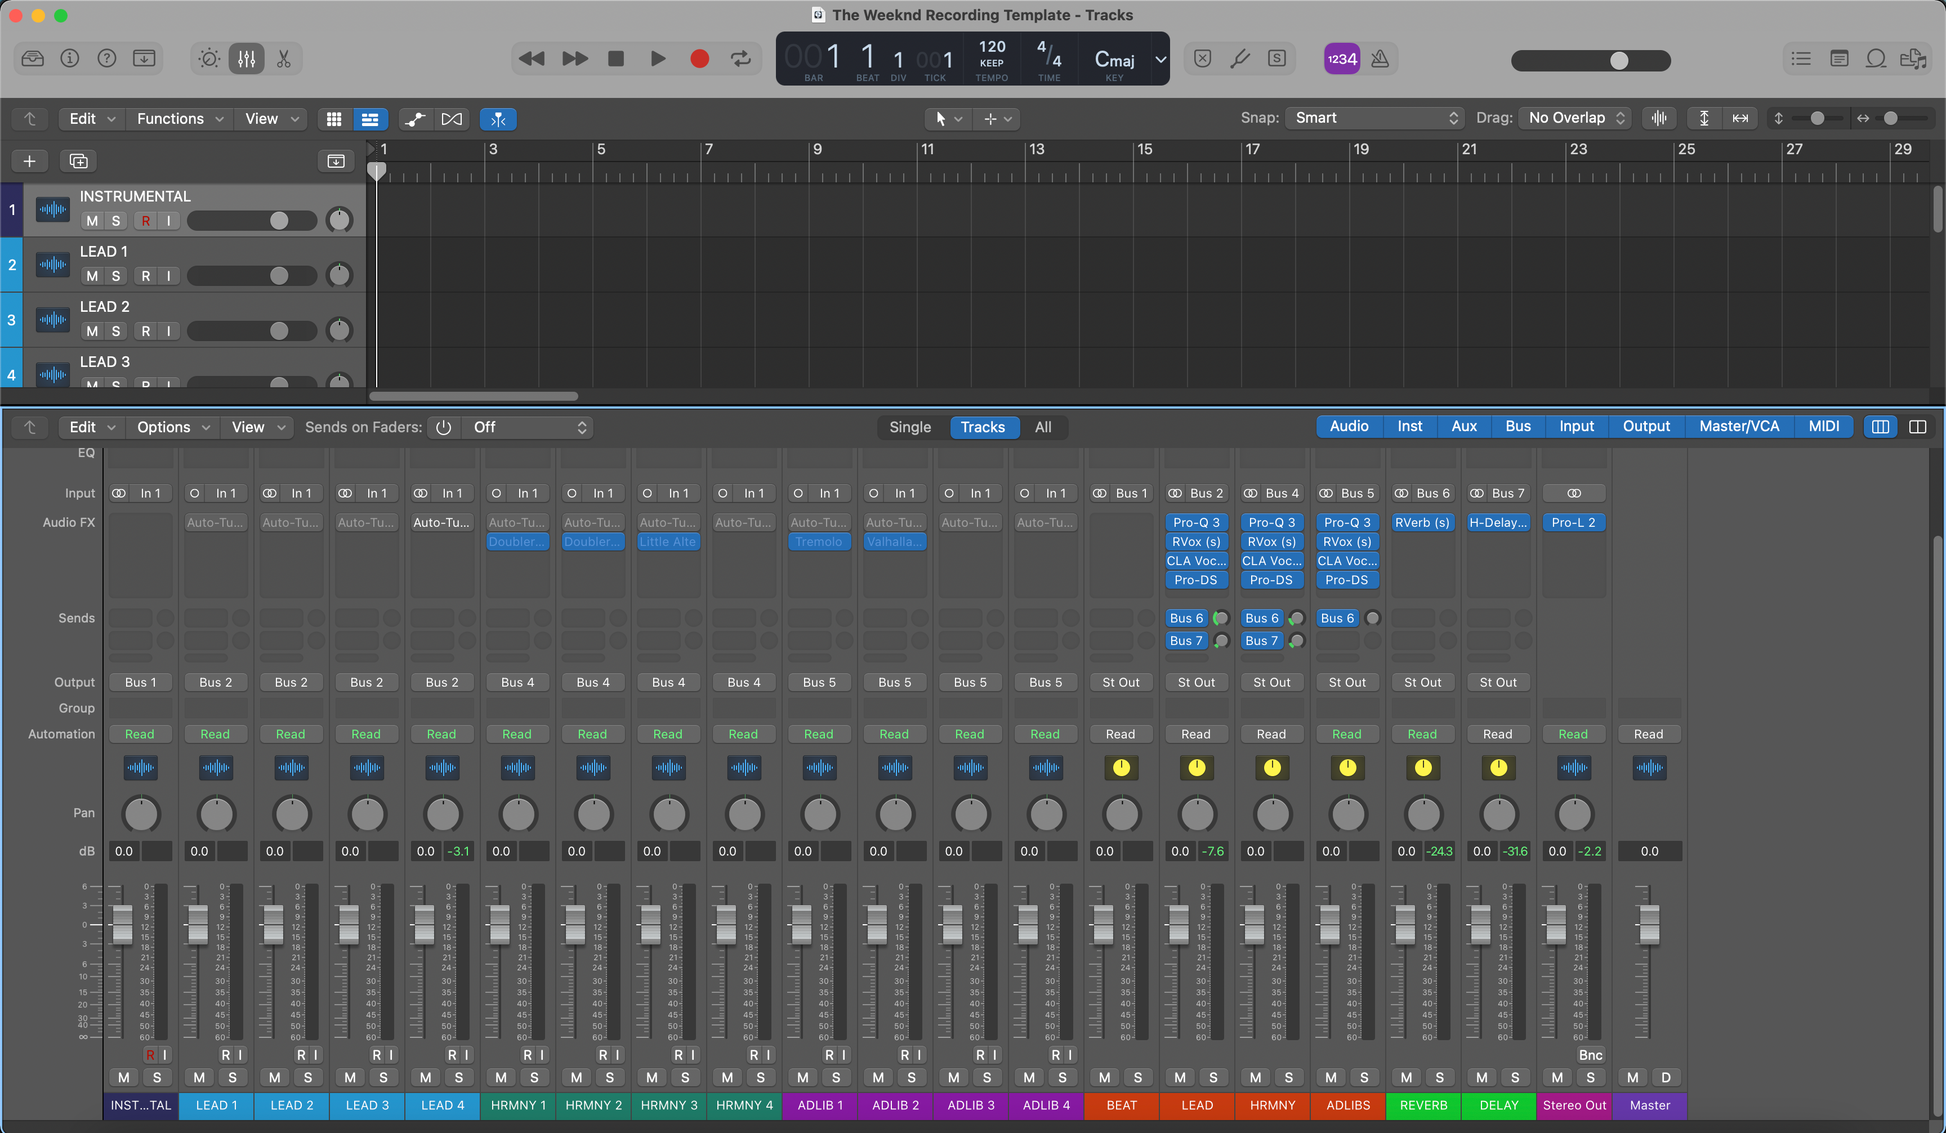Open the Snap Smart dropdown

(x=1375, y=118)
